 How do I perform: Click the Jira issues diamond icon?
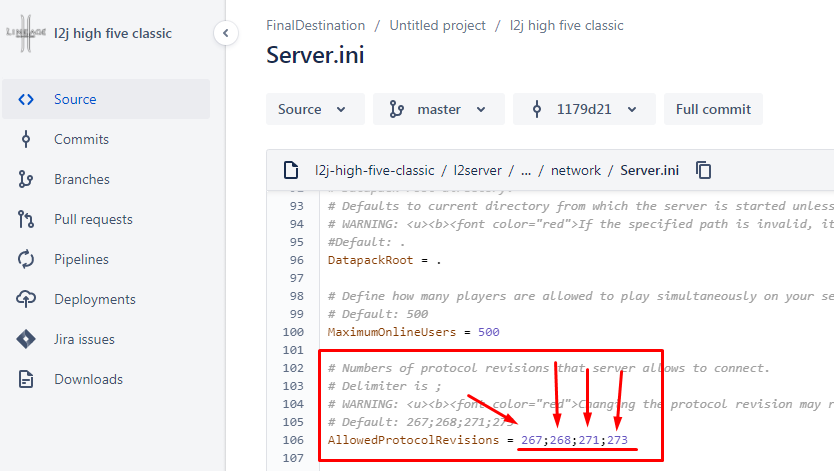pos(27,339)
